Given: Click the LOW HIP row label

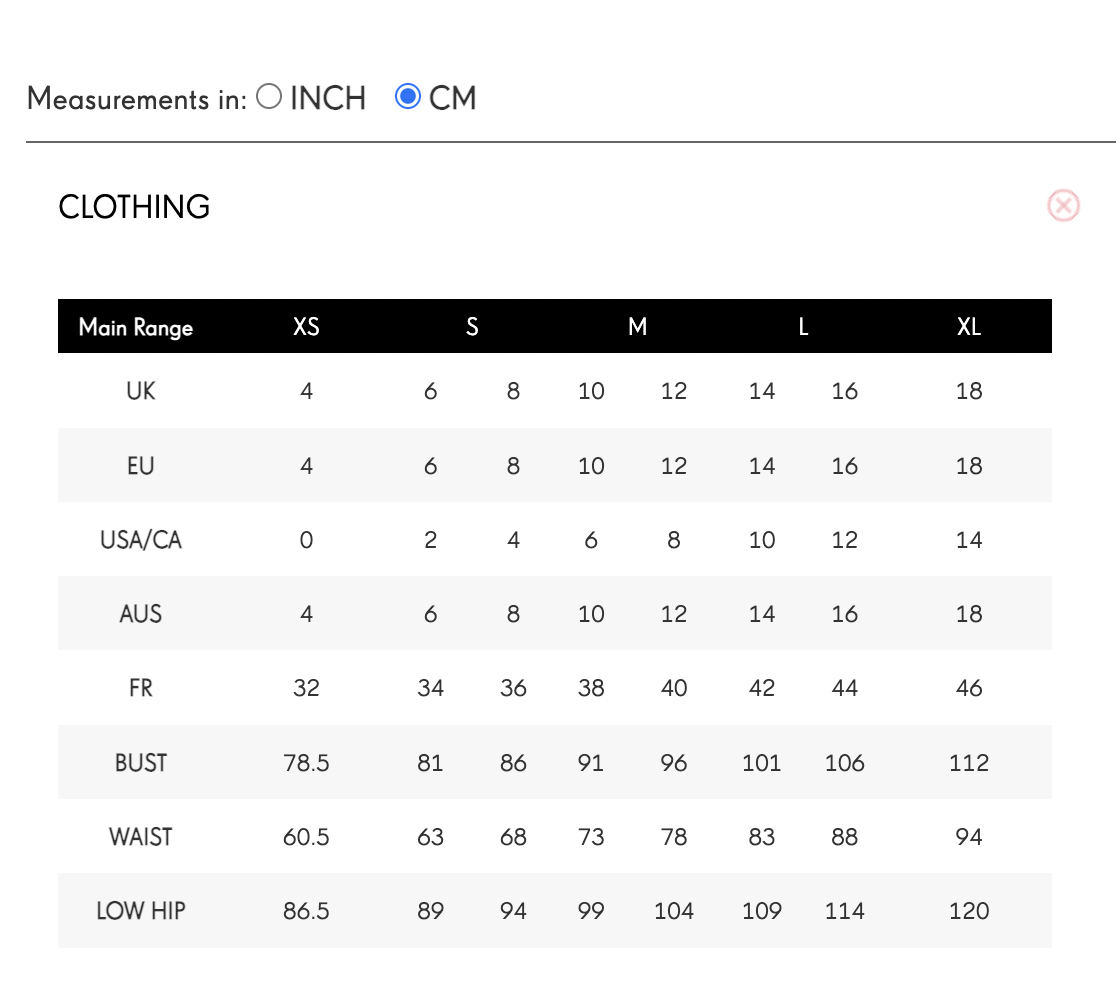Looking at the screenshot, I should click(141, 911).
